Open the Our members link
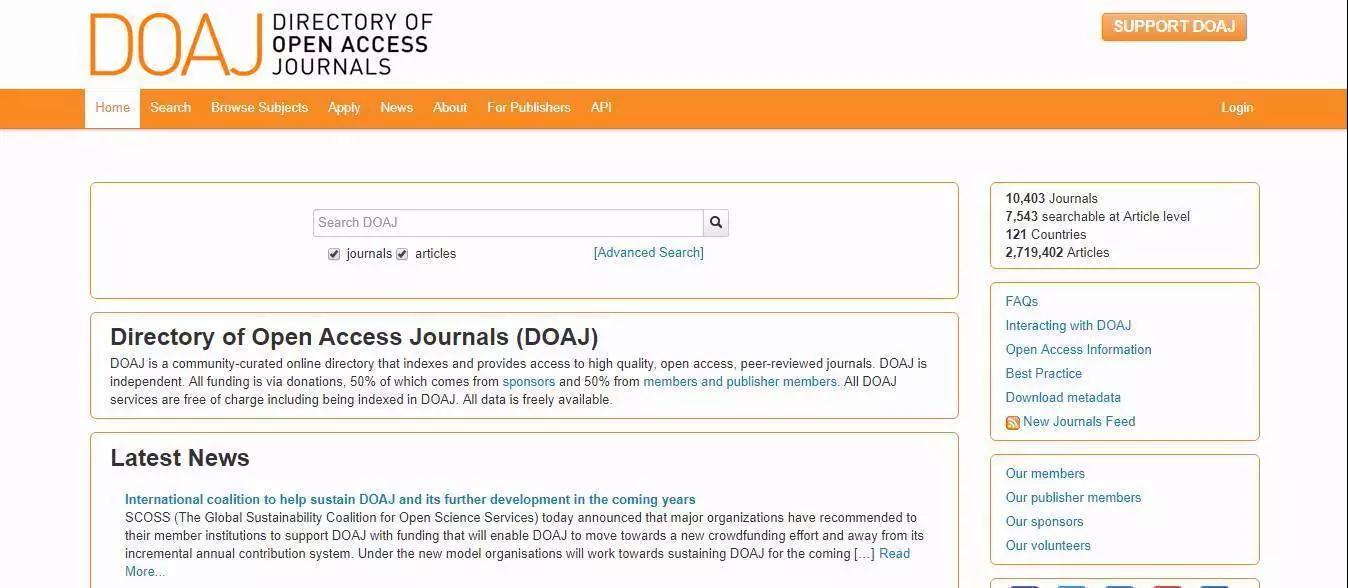This screenshot has width=1348, height=588. 1045,473
